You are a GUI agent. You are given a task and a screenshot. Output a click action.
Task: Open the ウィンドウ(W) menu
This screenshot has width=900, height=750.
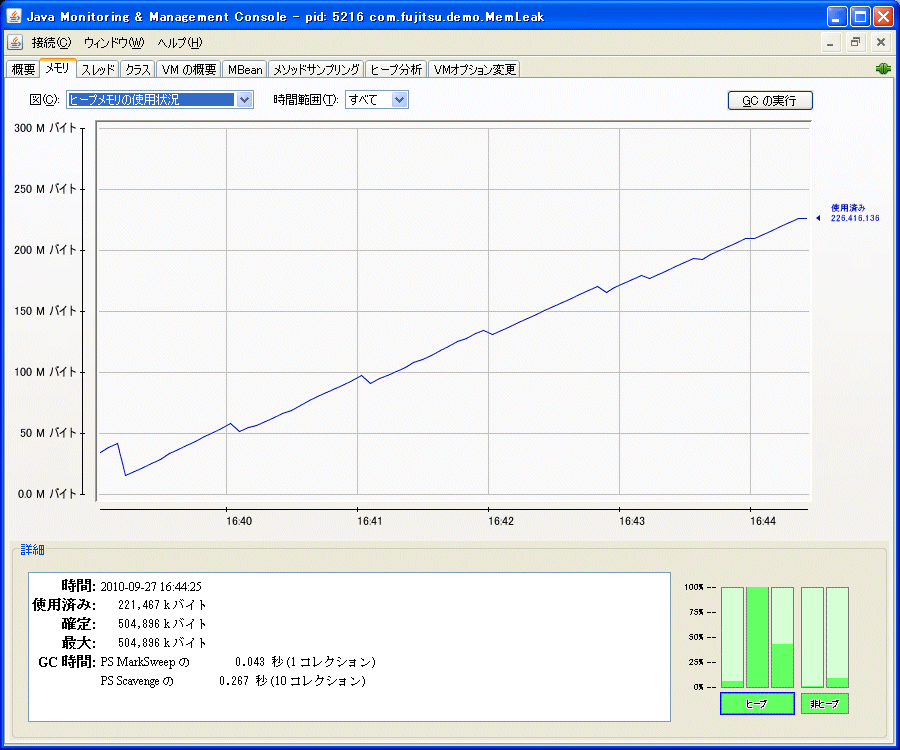[x=114, y=42]
